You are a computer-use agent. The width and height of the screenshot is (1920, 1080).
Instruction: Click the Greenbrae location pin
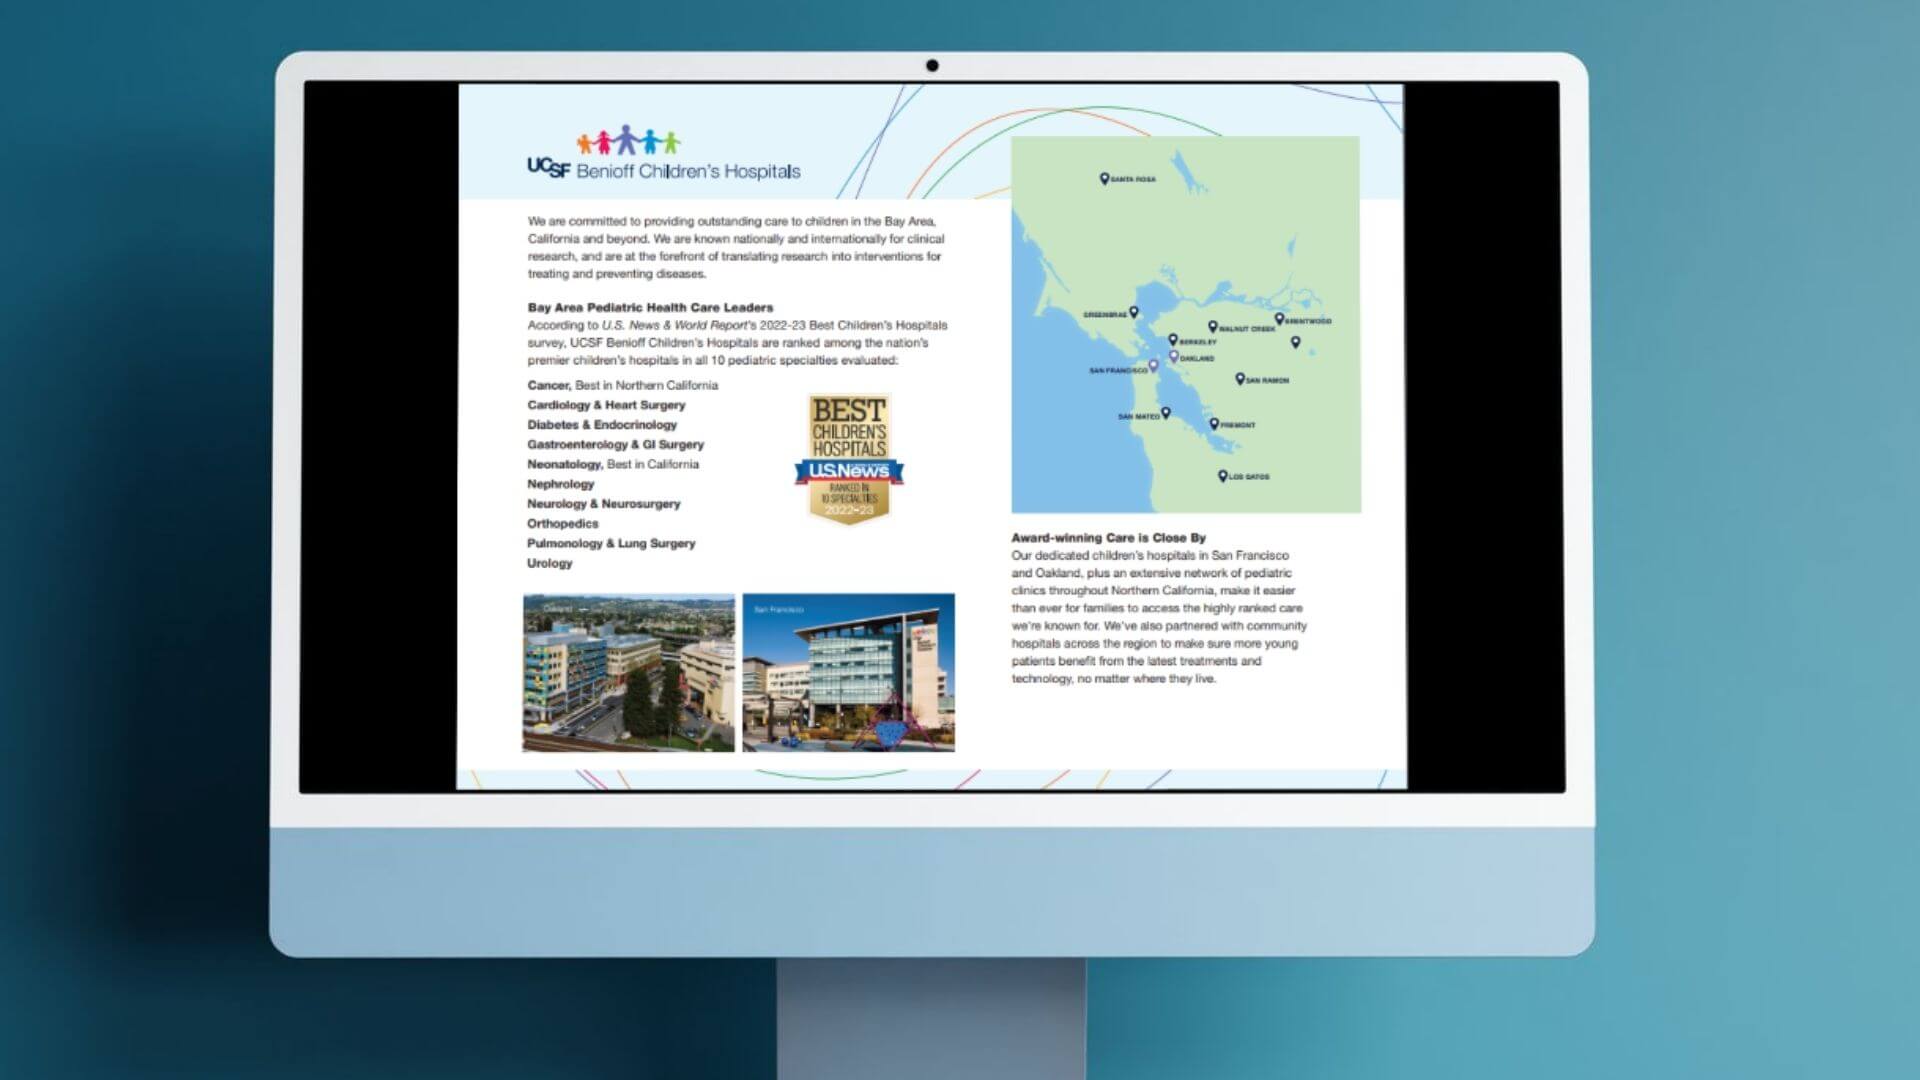point(1133,312)
